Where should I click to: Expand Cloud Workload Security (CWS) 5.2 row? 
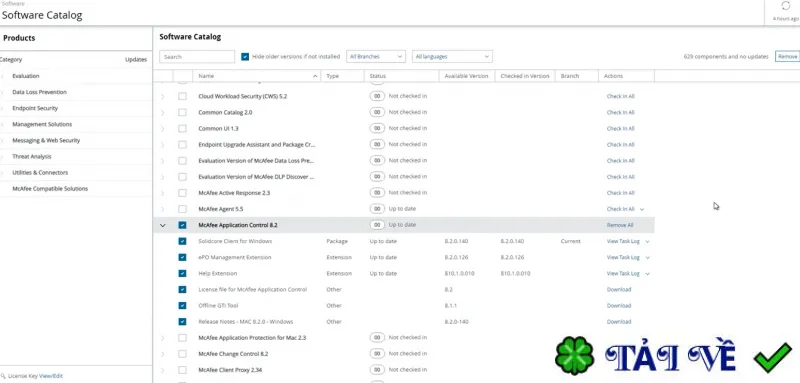[163, 96]
